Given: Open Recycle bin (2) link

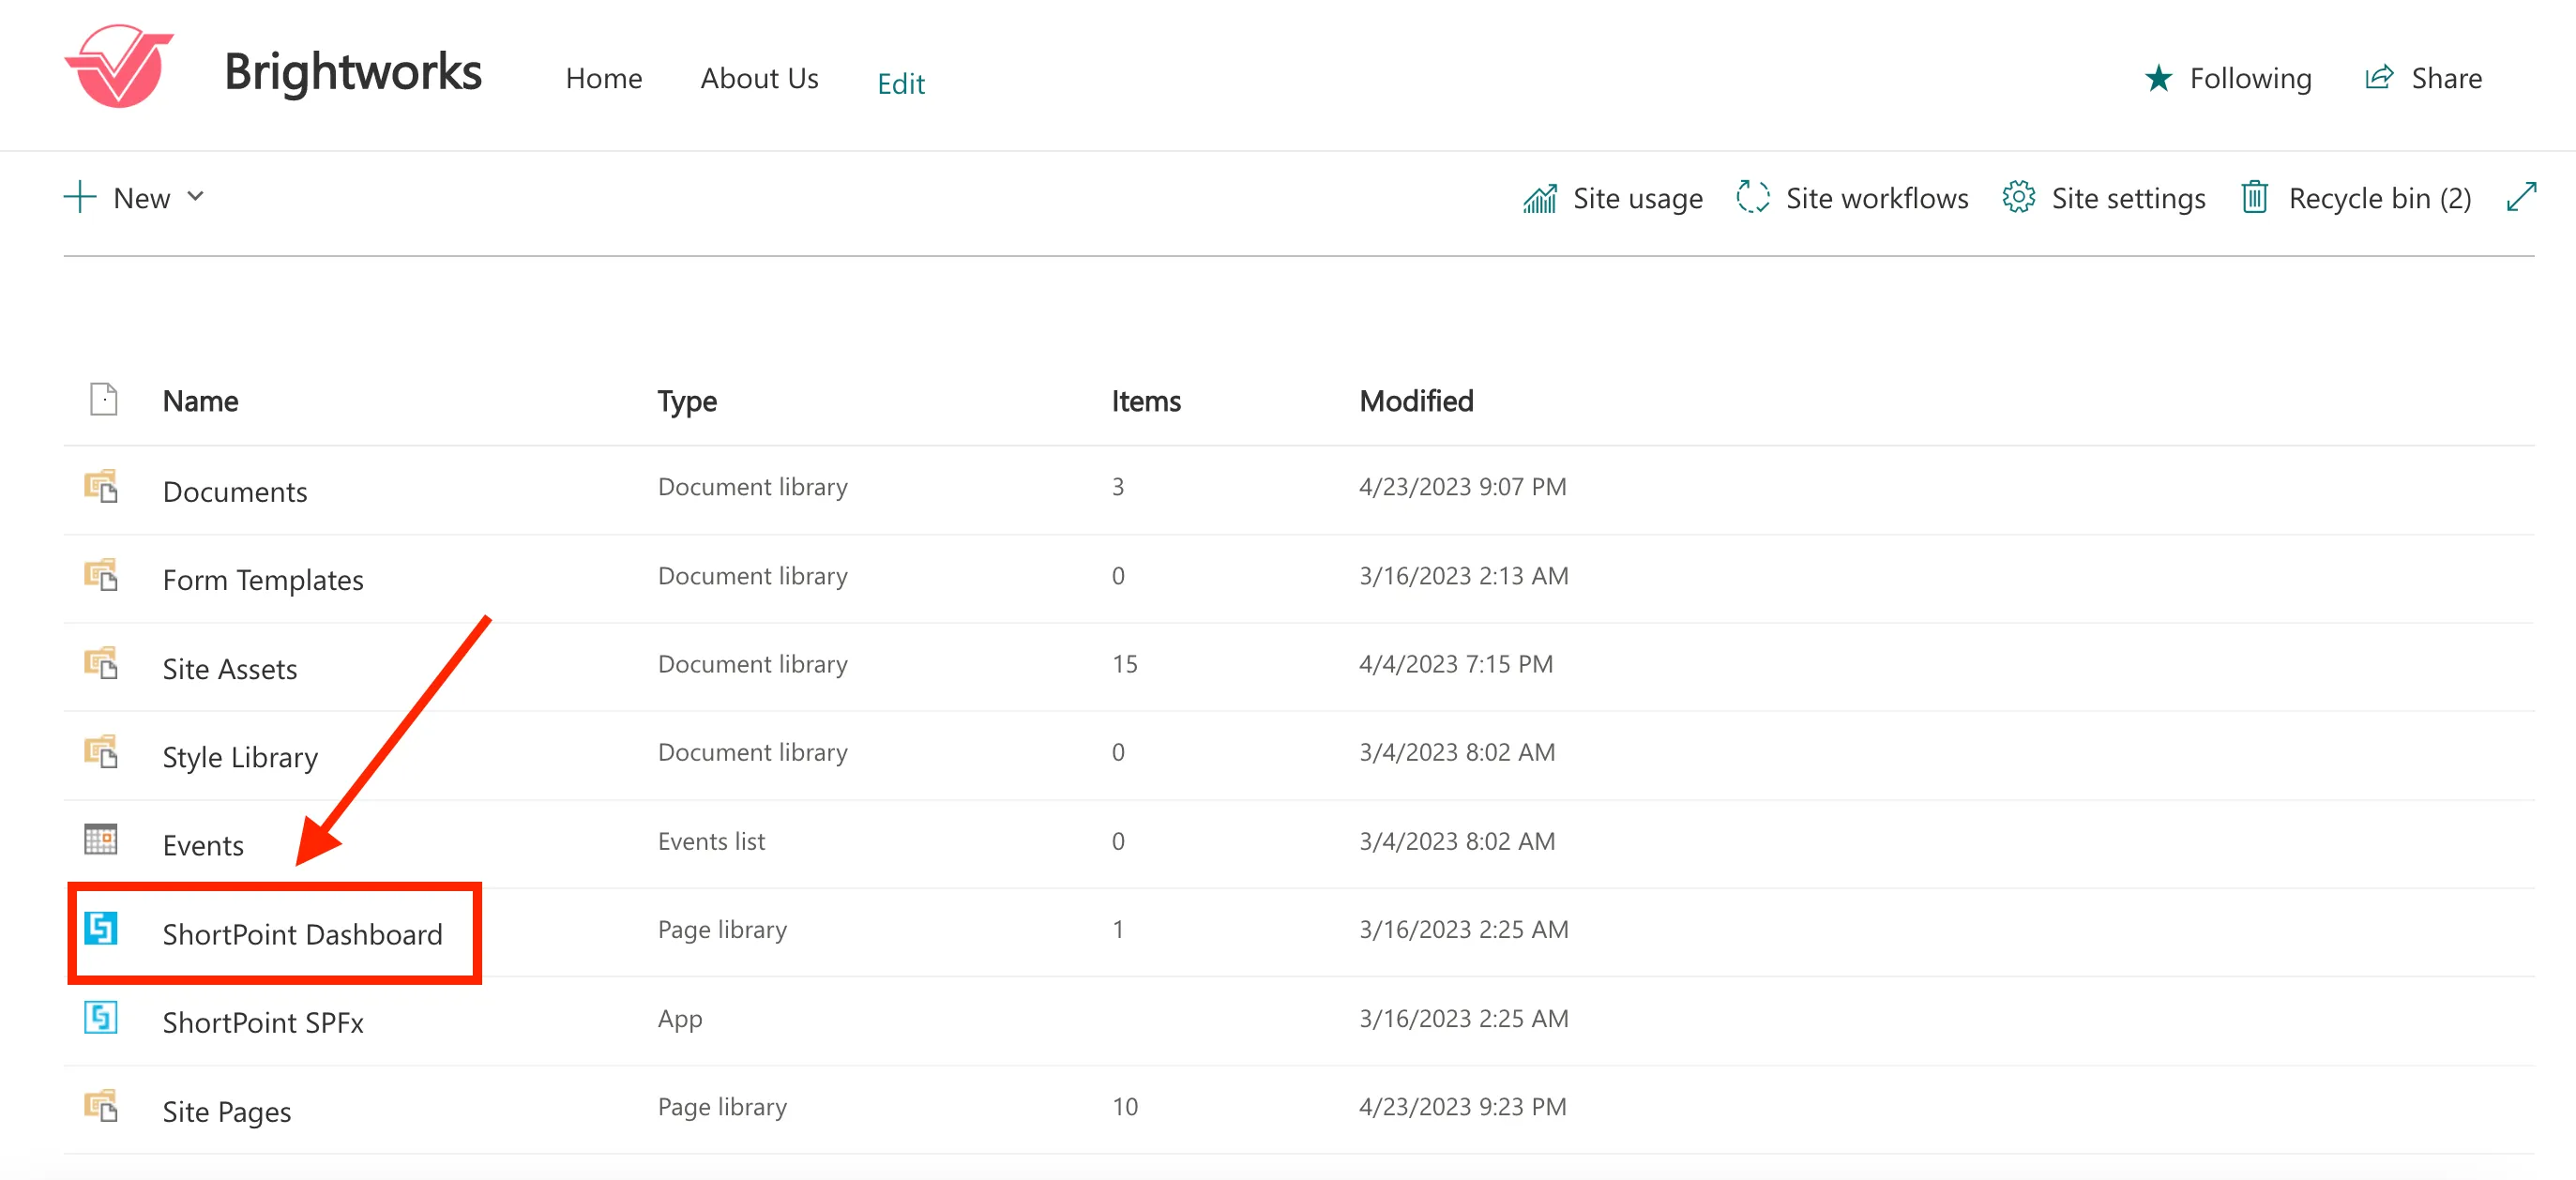Looking at the screenshot, I should pos(2380,198).
